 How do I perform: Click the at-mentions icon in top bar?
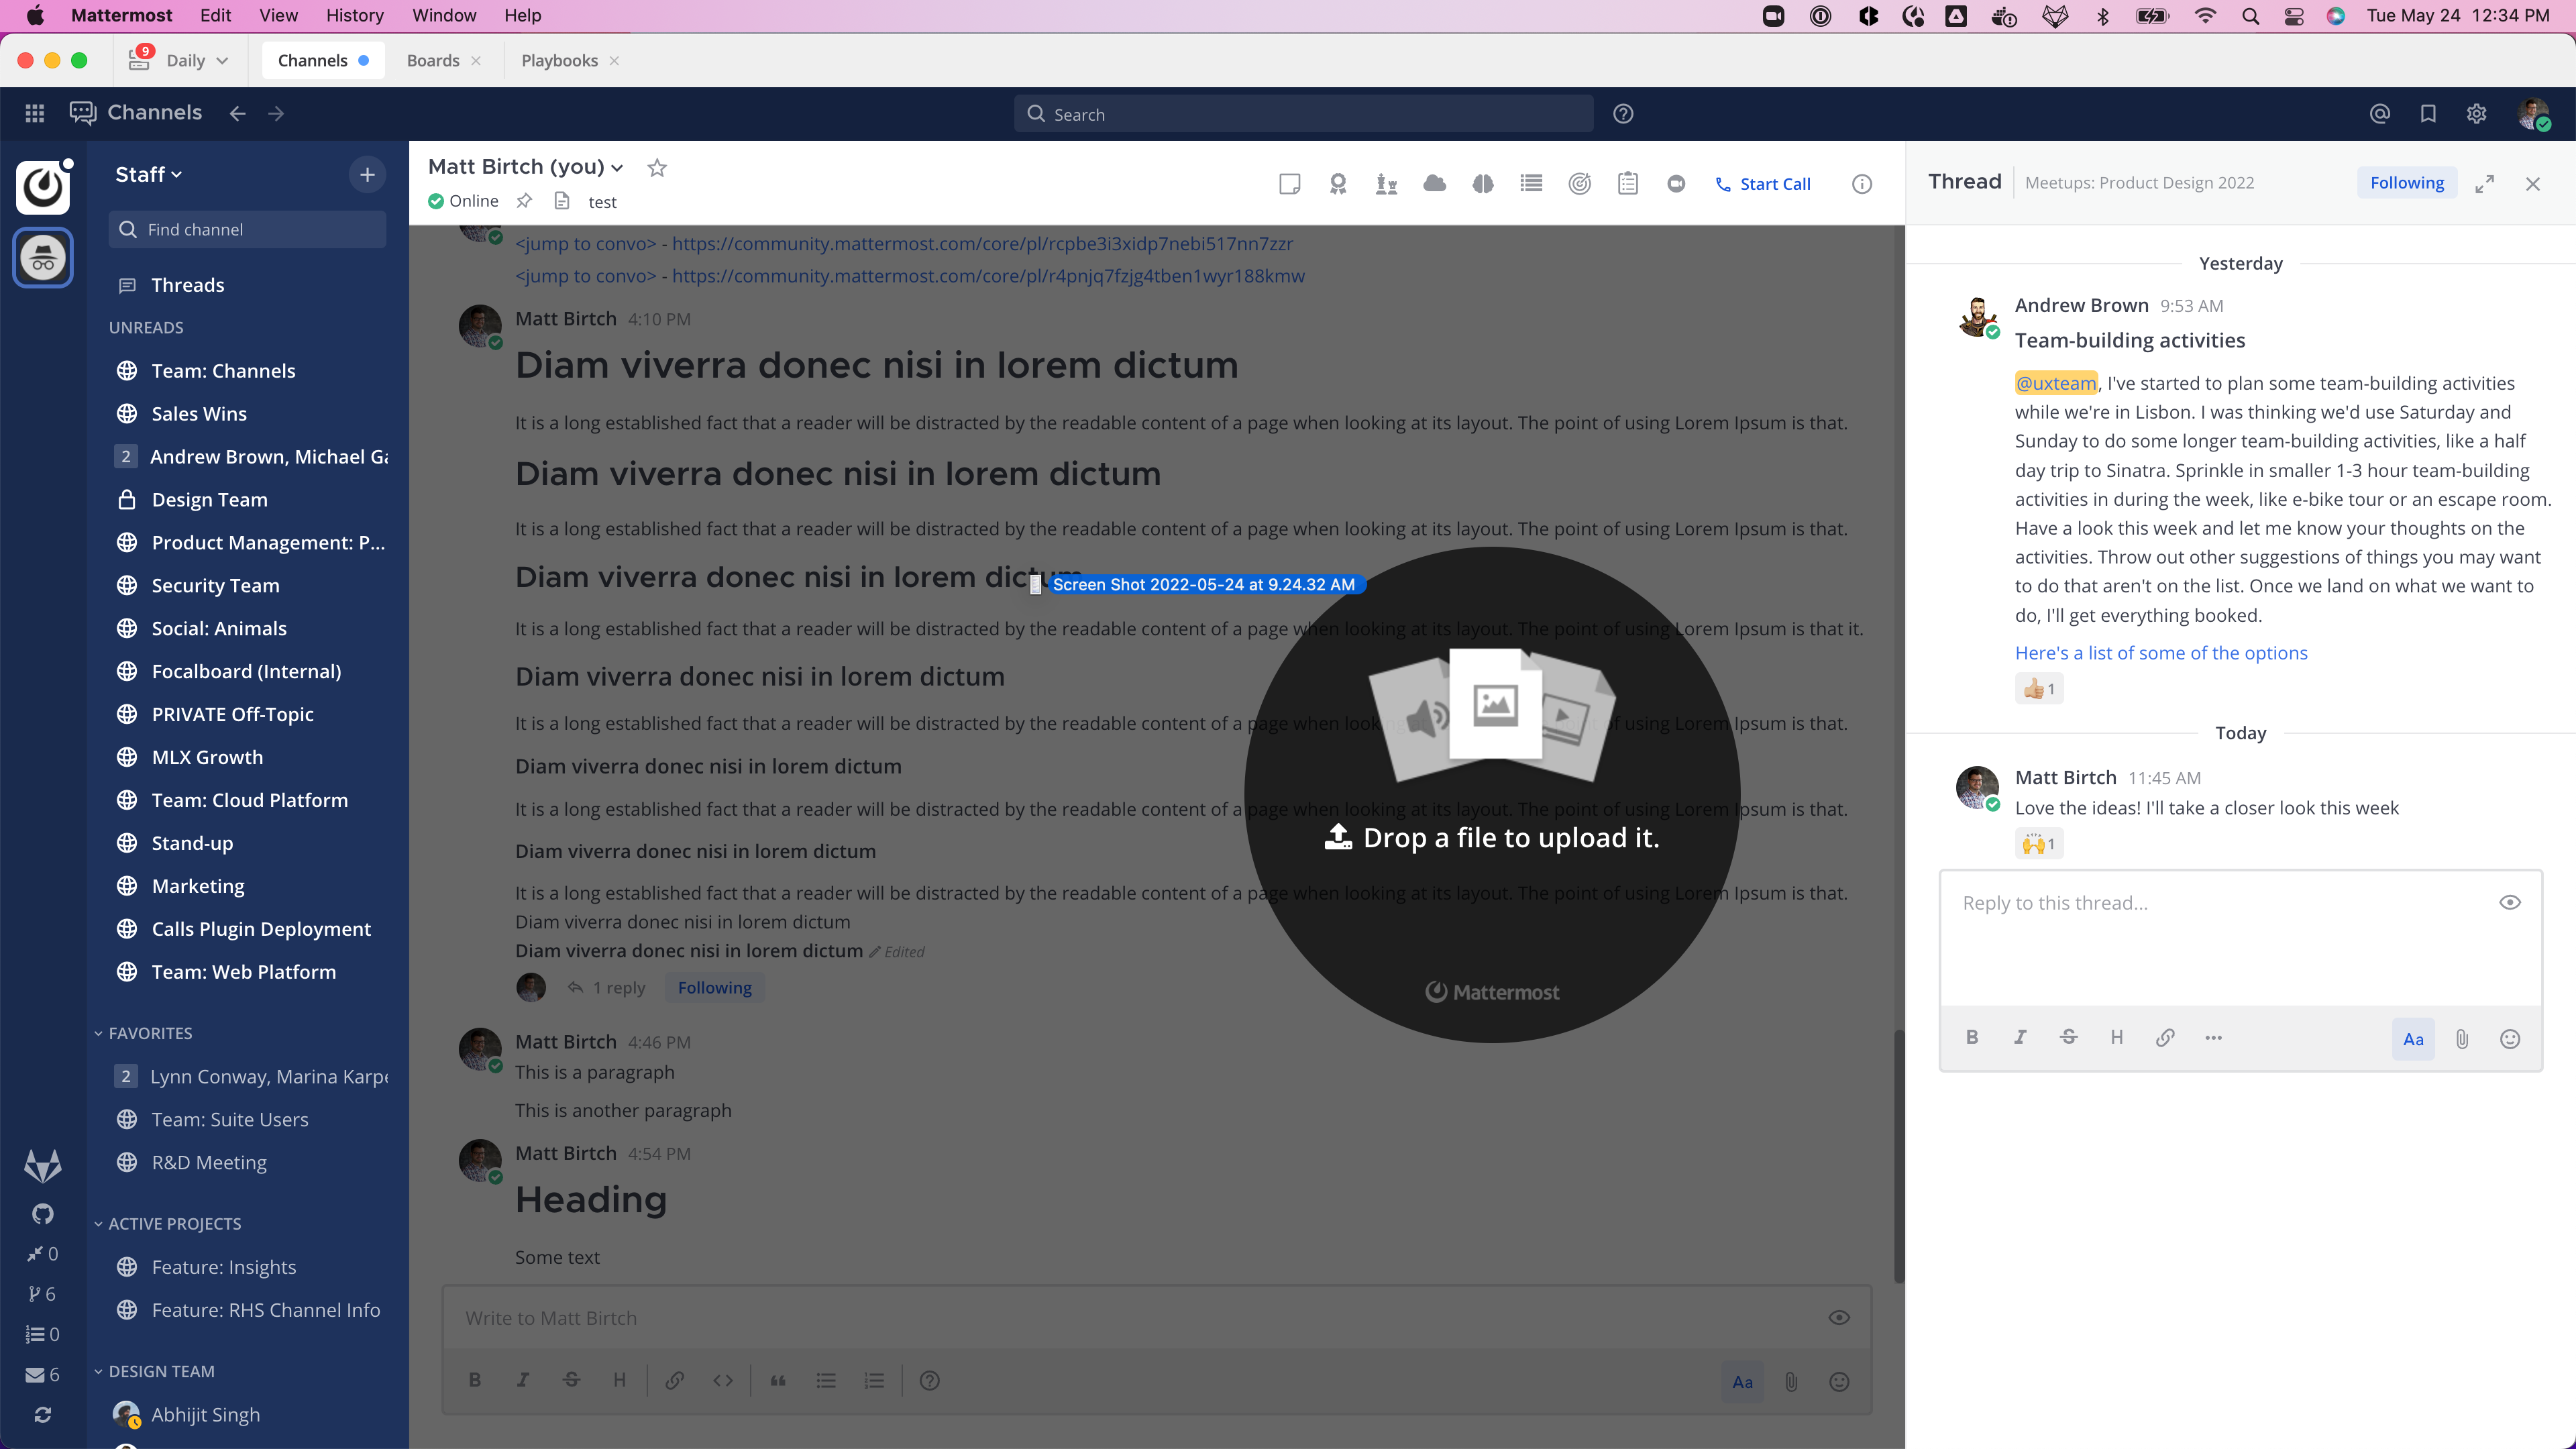[2381, 114]
